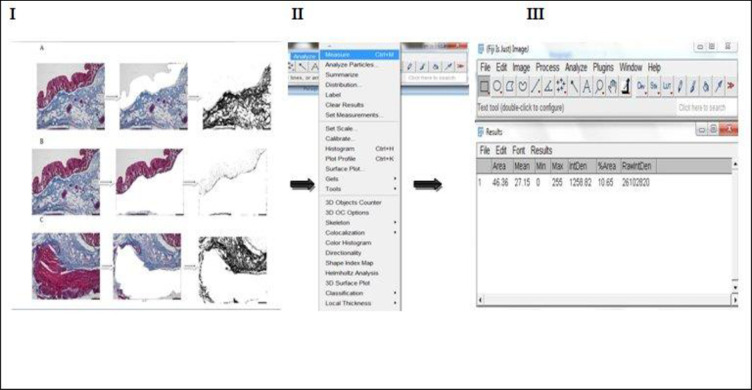Click the Stk stacks menu tool
The image size is (752, 390).
(654, 86)
